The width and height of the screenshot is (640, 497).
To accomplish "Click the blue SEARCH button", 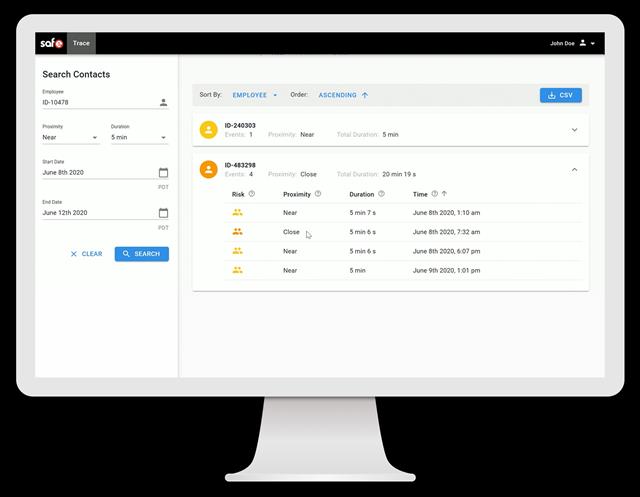I will (x=142, y=254).
